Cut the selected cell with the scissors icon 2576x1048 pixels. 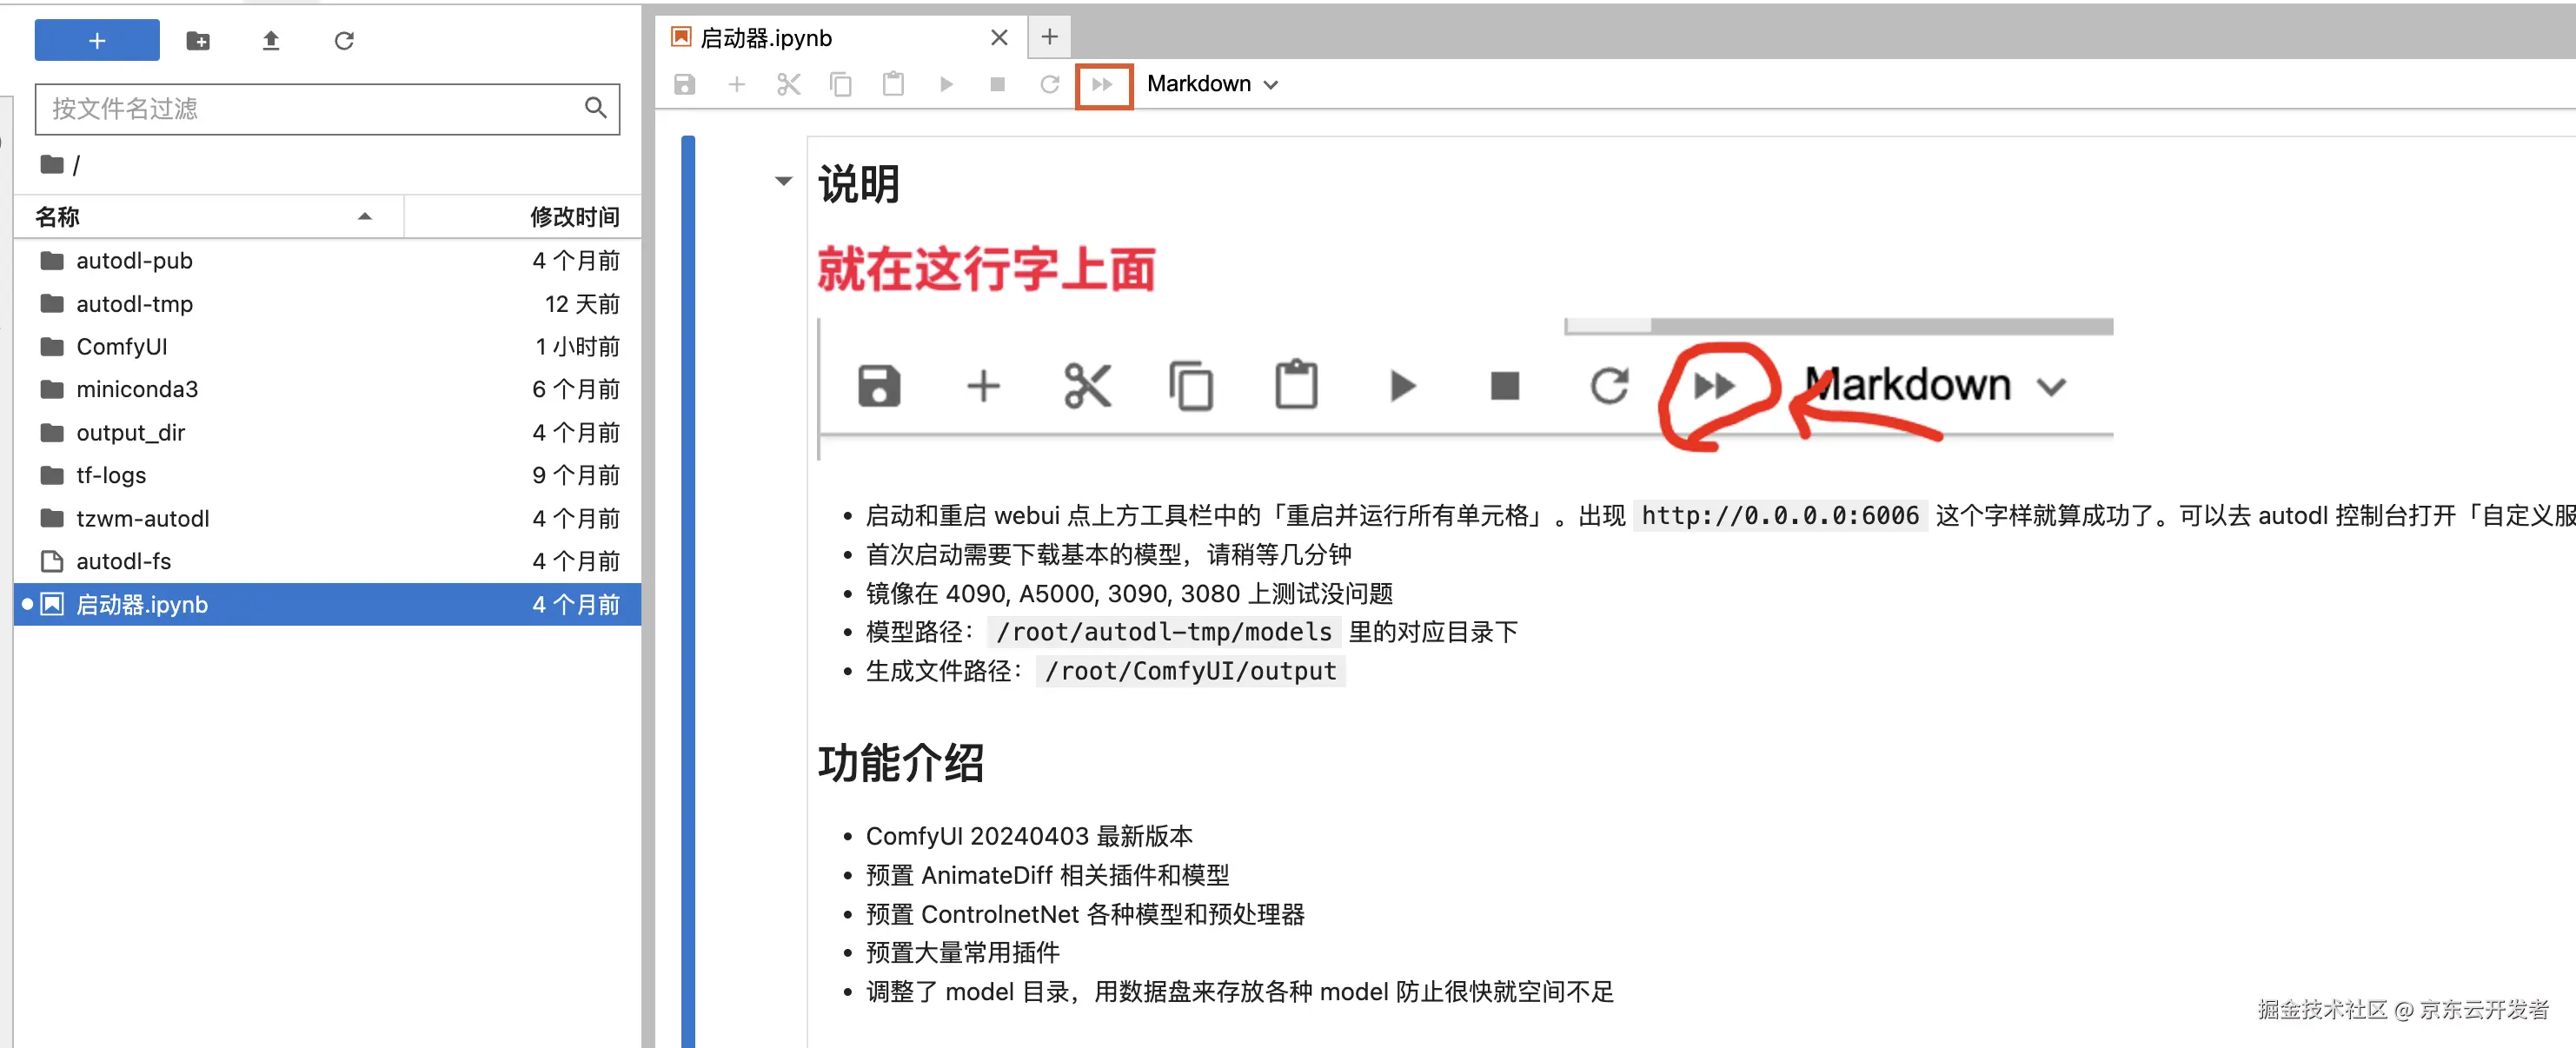pyautogui.click(x=789, y=85)
